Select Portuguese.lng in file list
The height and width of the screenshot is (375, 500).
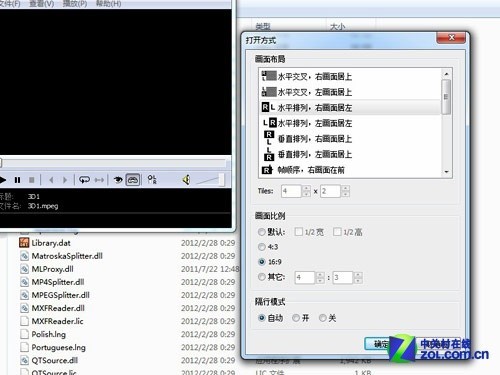click(58, 347)
